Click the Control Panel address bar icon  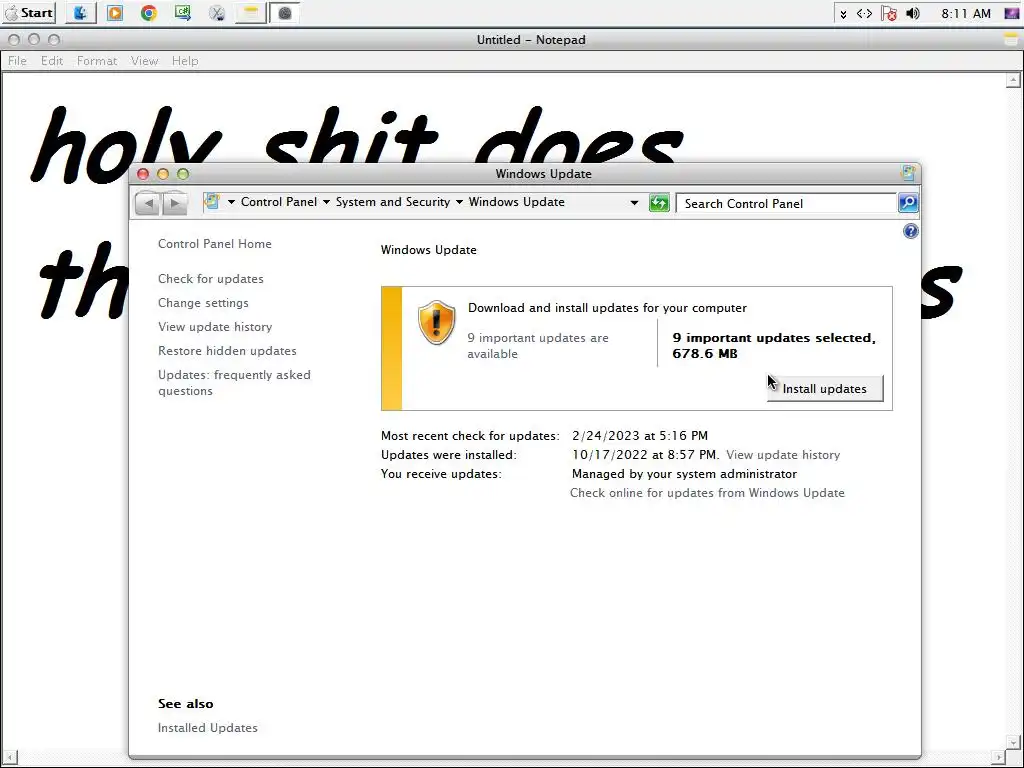pos(212,202)
